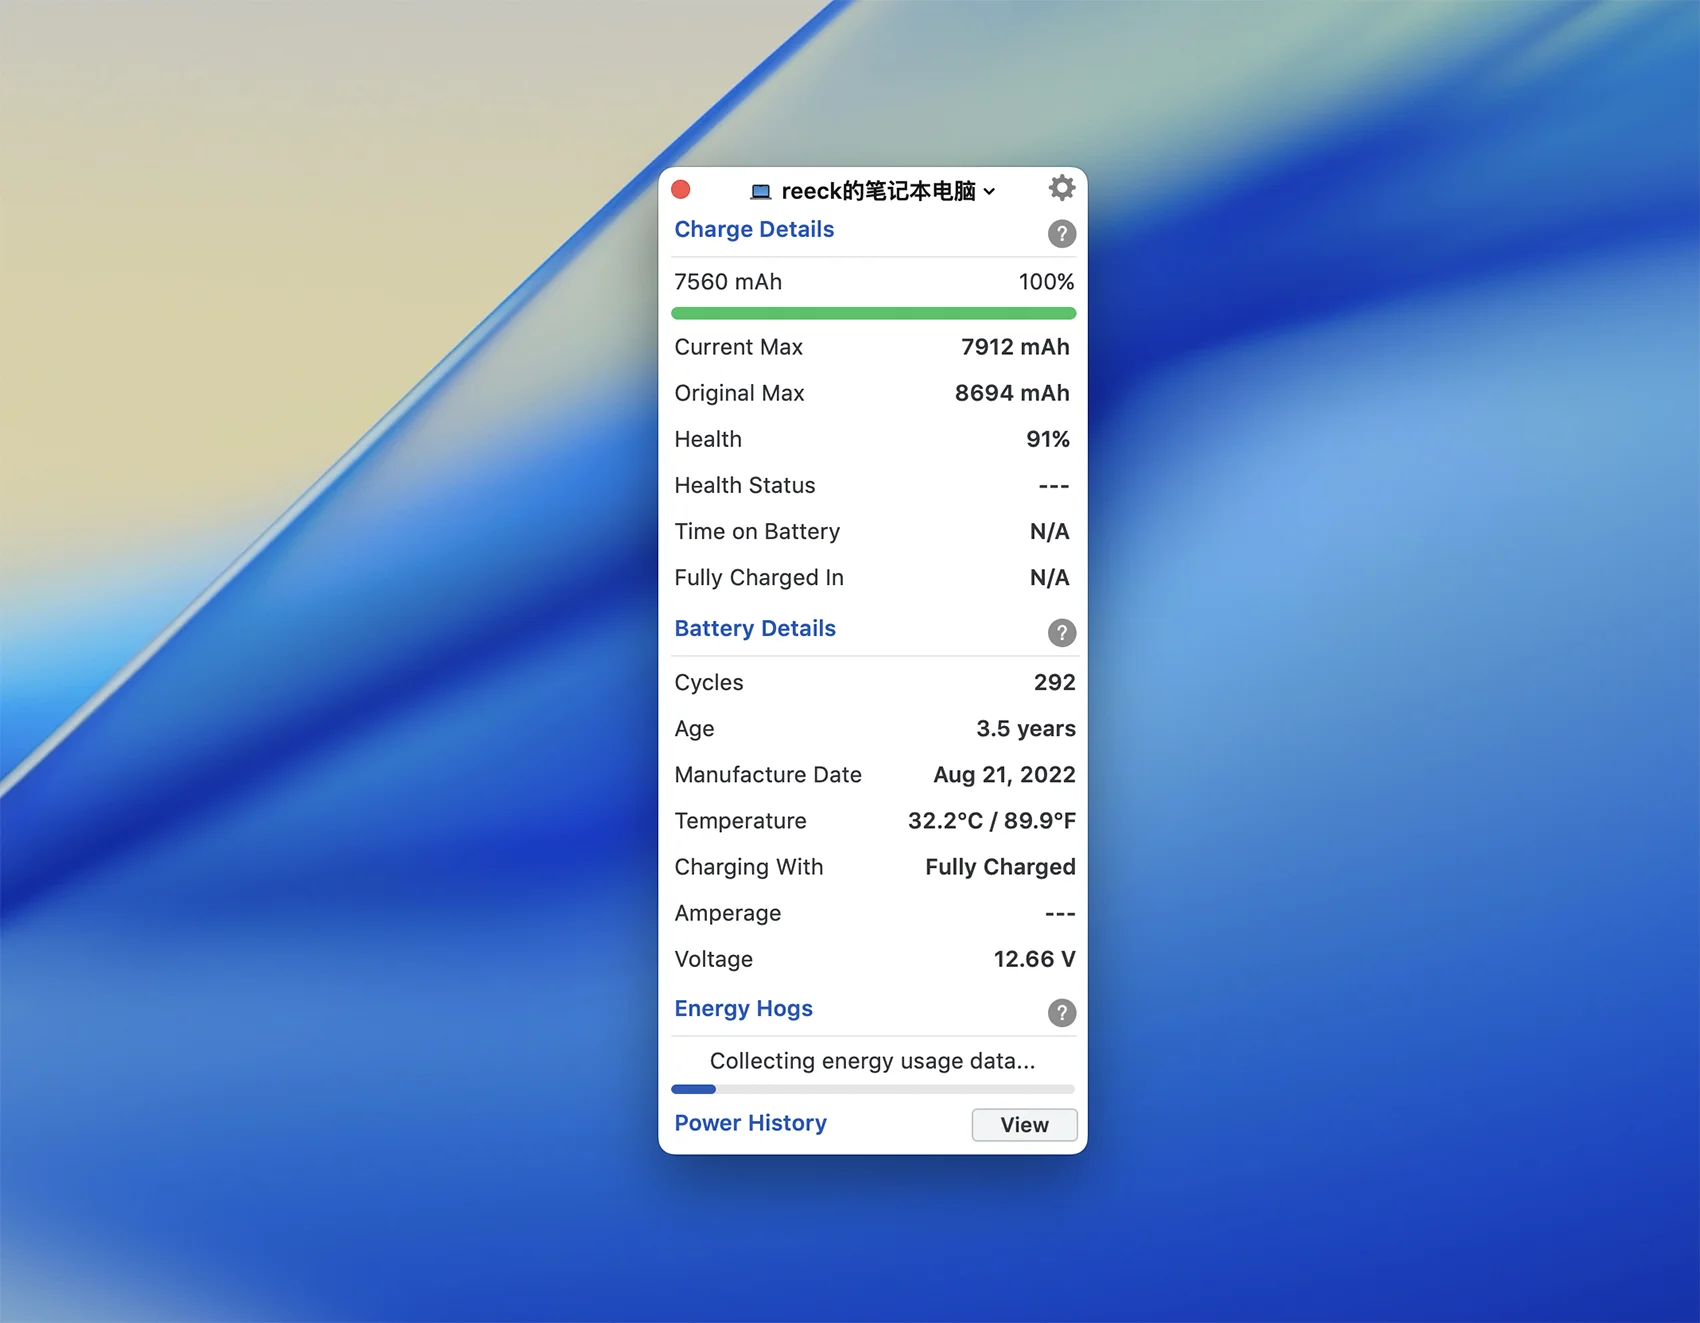Image resolution: width=1700 pixels, height=1323 pixels.
Task: Open settings via the gear icon
Action: pyautogui.click(x=1061, y=188)
